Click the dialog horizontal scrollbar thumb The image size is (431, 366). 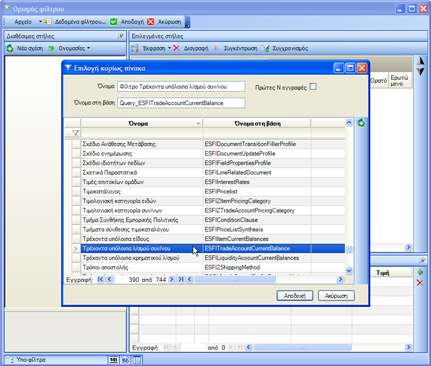235,279
